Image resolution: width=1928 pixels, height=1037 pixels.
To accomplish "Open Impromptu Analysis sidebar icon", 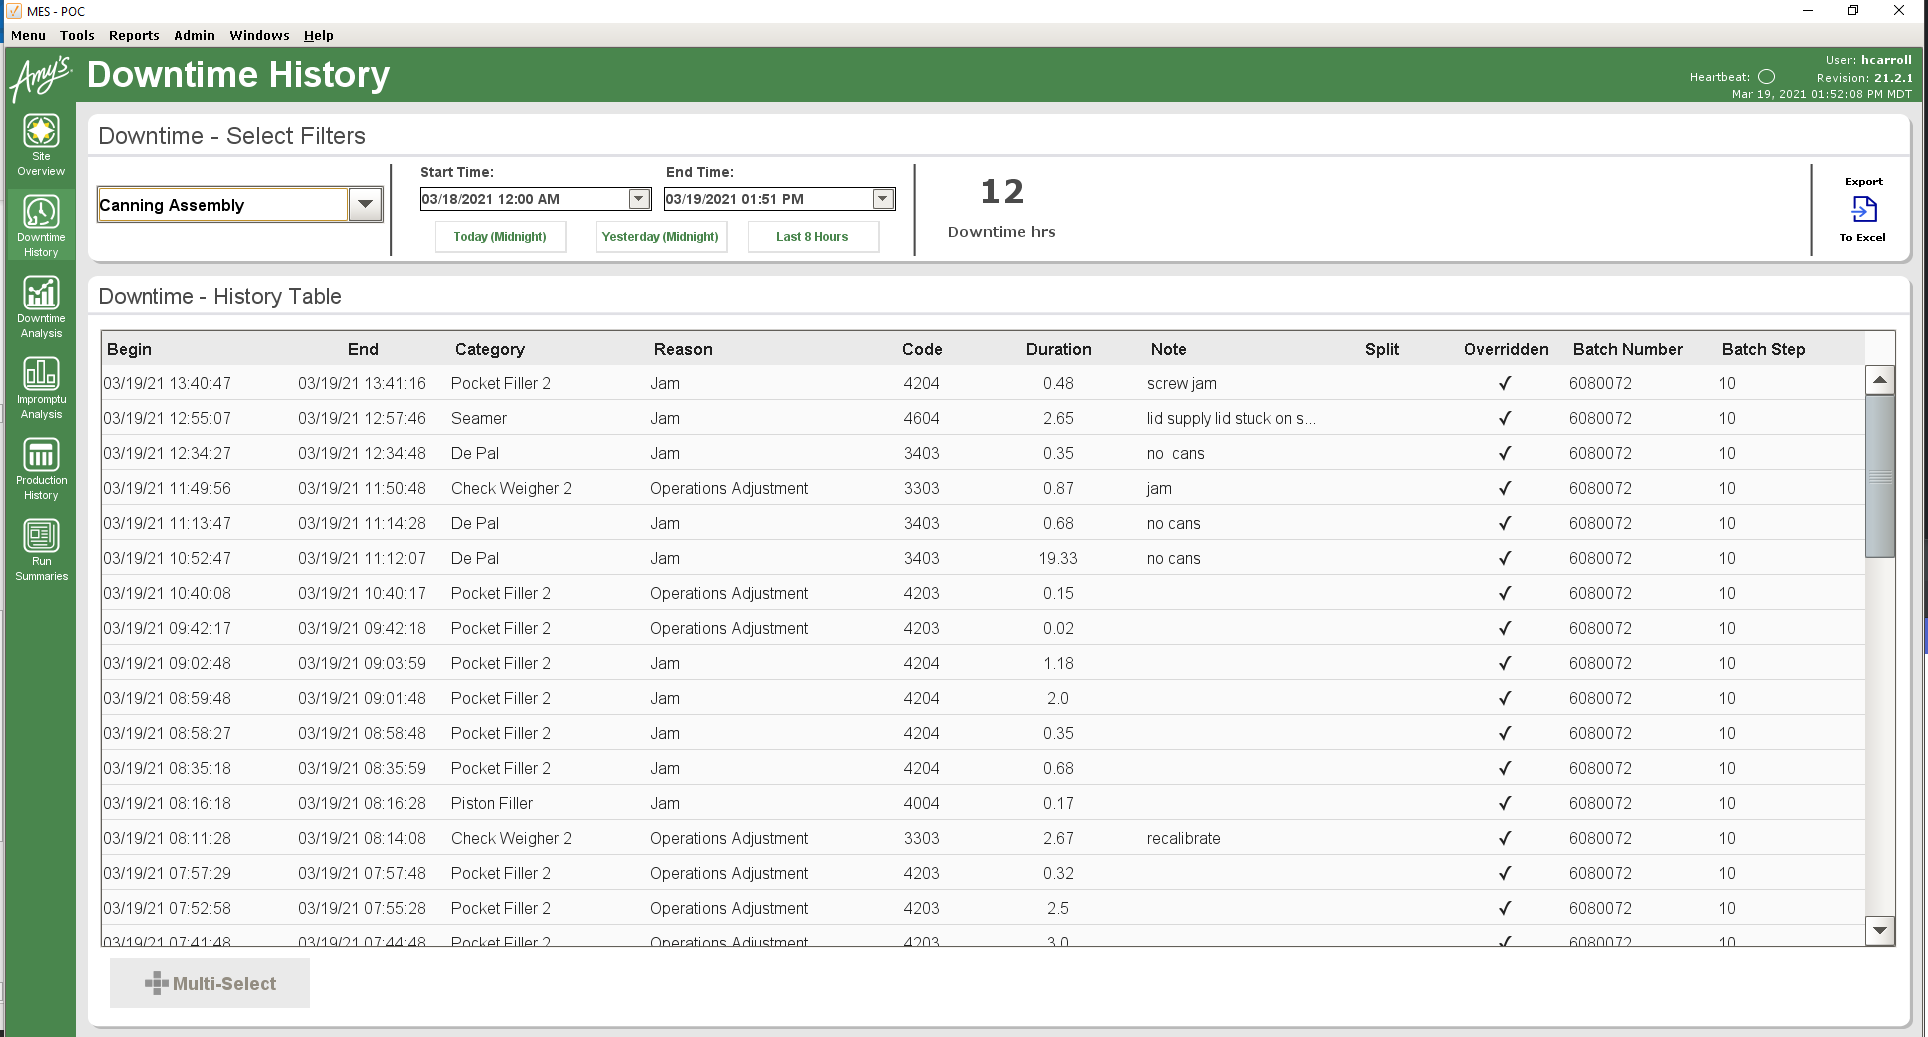I will tap(41, 388).
